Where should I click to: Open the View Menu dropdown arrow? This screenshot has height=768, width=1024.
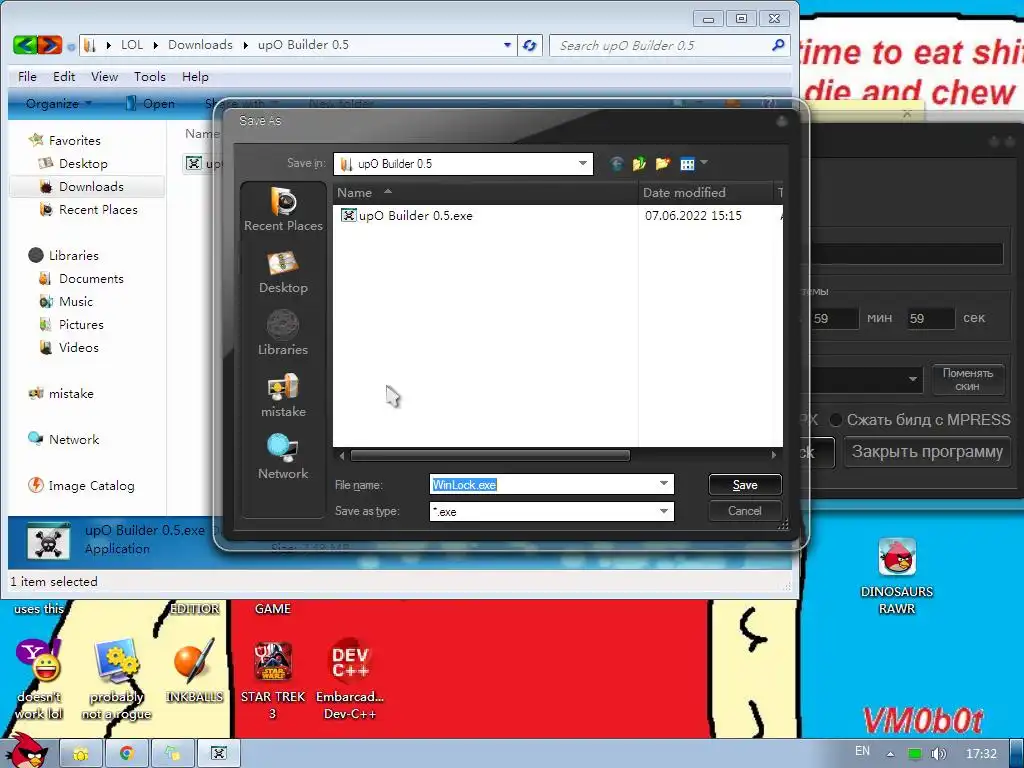704,162
